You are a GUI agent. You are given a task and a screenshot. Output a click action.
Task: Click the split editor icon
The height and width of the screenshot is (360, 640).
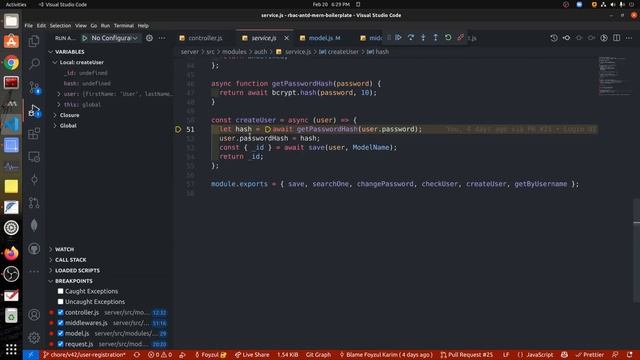click(616, 38)
